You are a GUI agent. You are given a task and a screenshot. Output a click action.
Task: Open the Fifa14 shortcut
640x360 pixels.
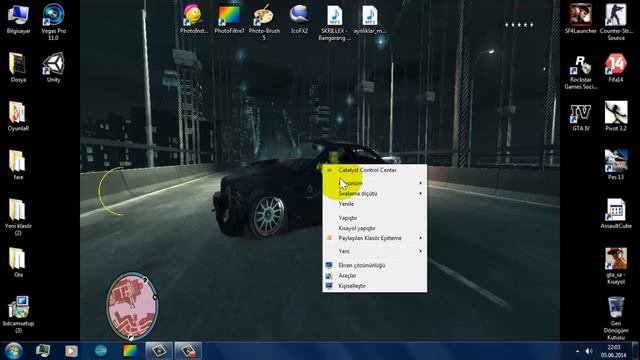(616, 67)
